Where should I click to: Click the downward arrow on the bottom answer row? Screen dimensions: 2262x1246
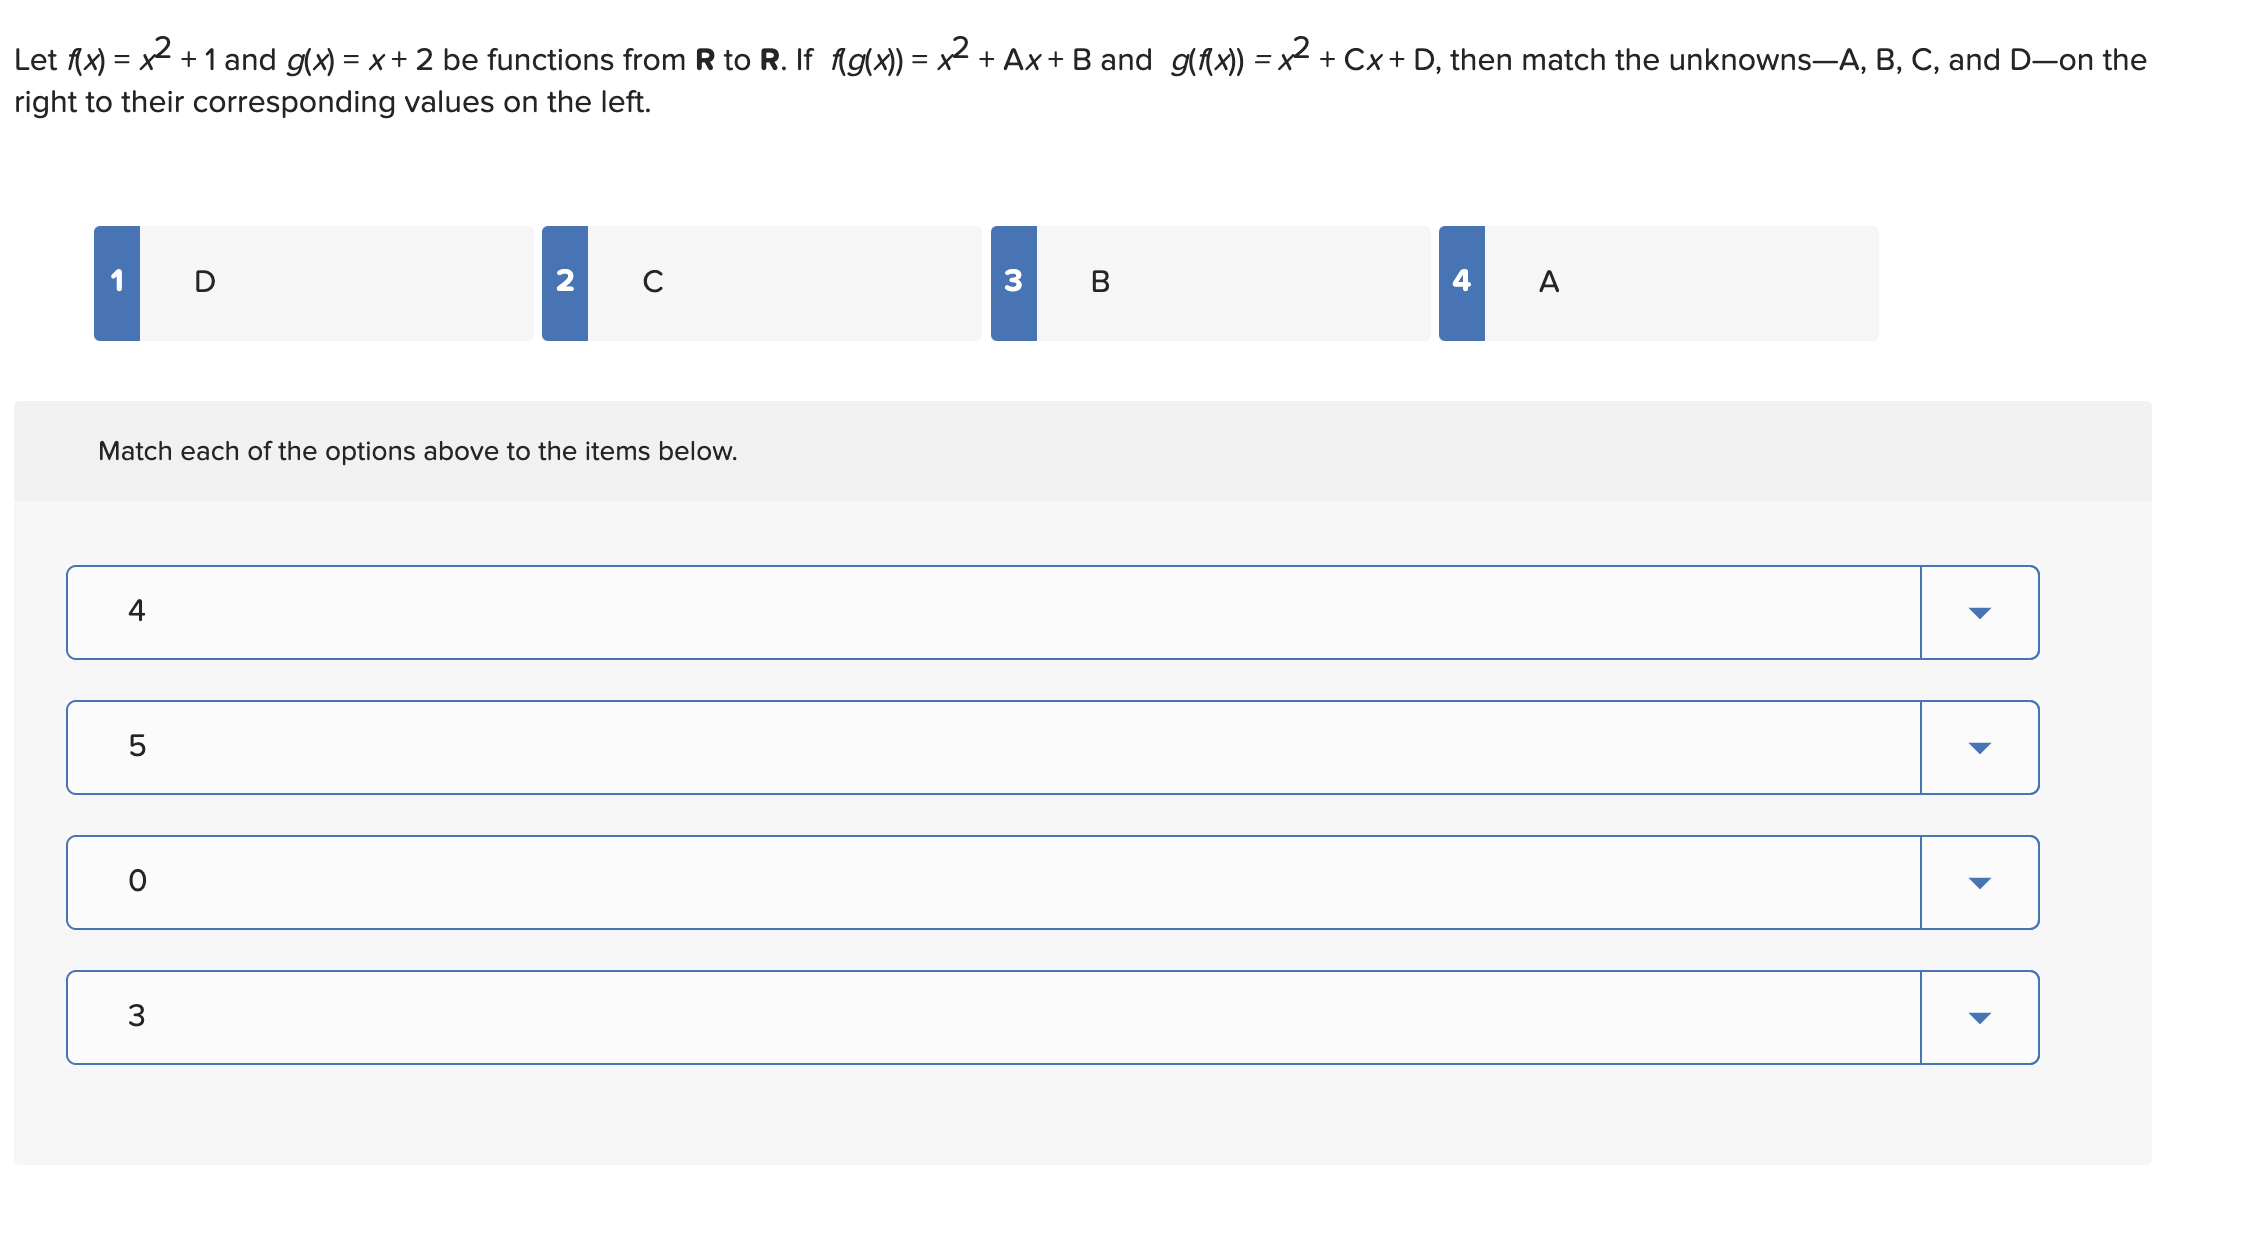pos(1979,1017)
